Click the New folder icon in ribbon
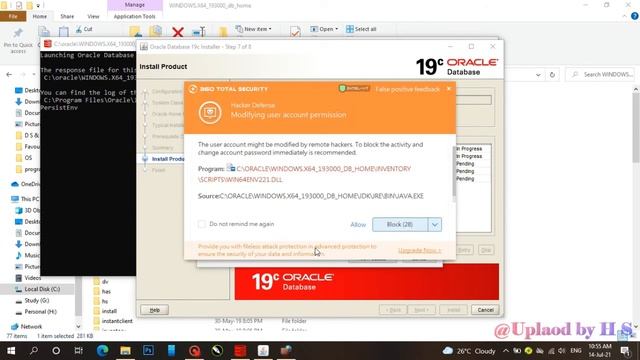 (222, 32)
